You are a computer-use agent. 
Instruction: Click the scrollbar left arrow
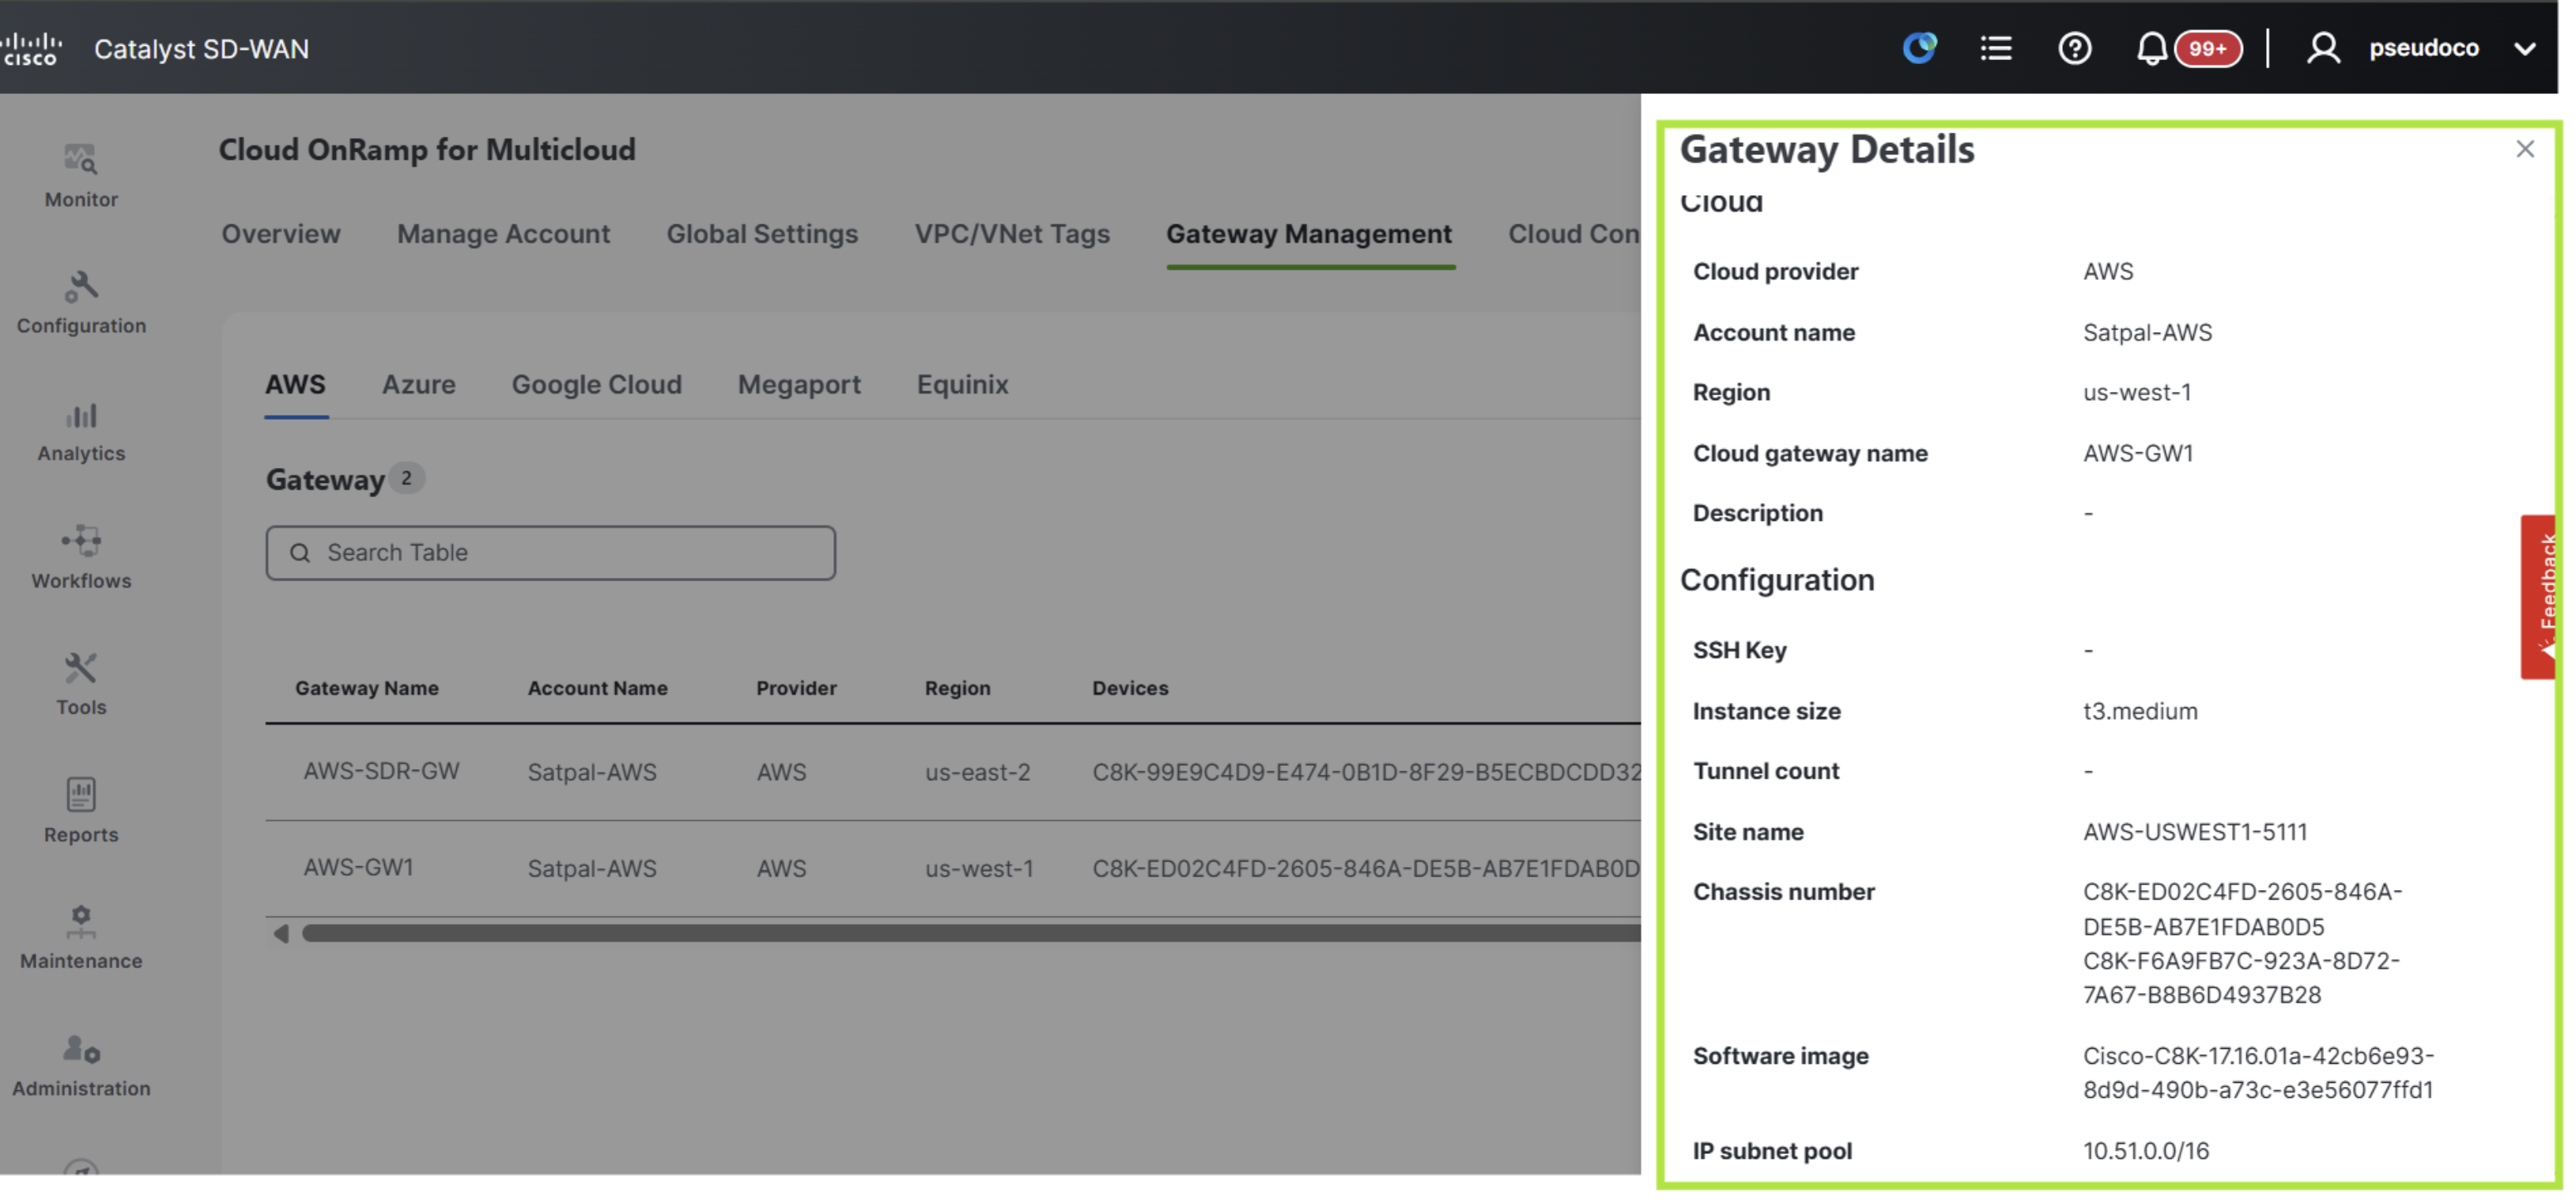tap(281, 933)
